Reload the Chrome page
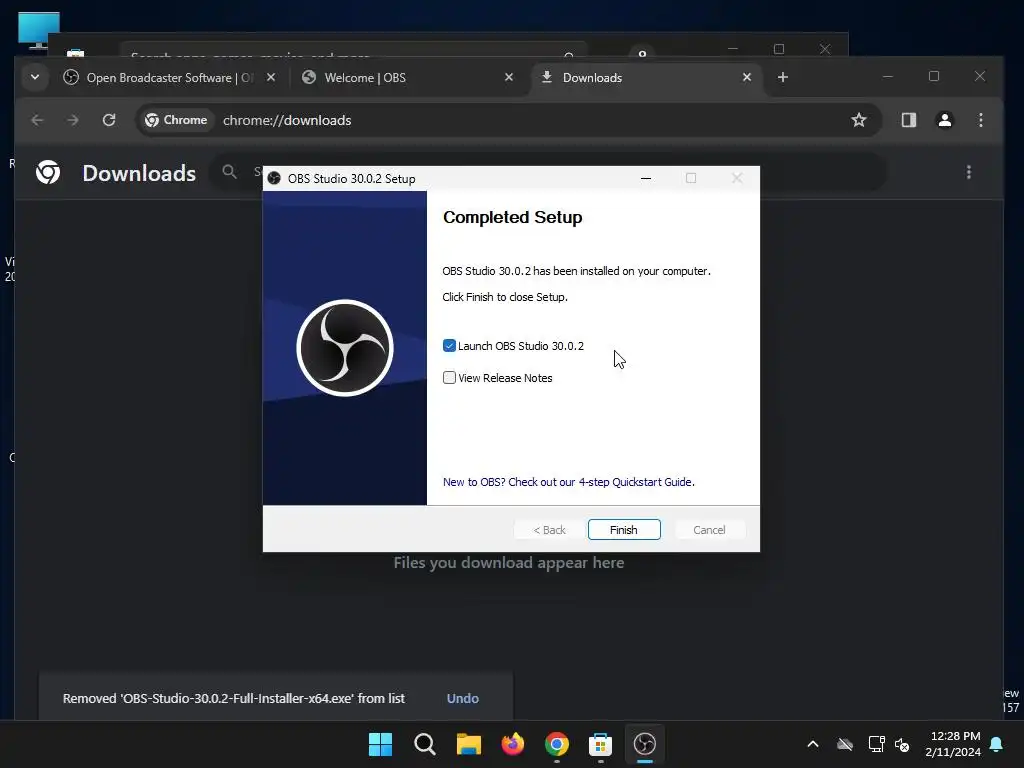 pos(109,120)
